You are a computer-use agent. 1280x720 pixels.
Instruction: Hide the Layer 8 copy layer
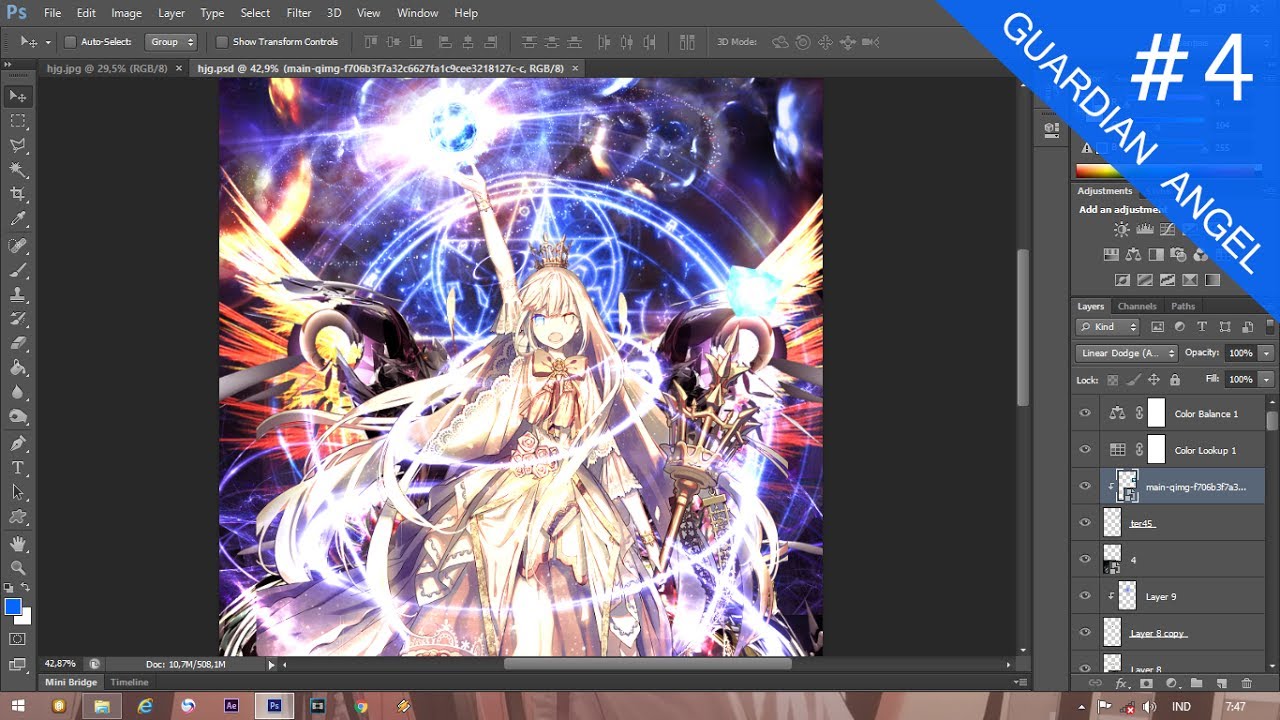click(1085, 633)
